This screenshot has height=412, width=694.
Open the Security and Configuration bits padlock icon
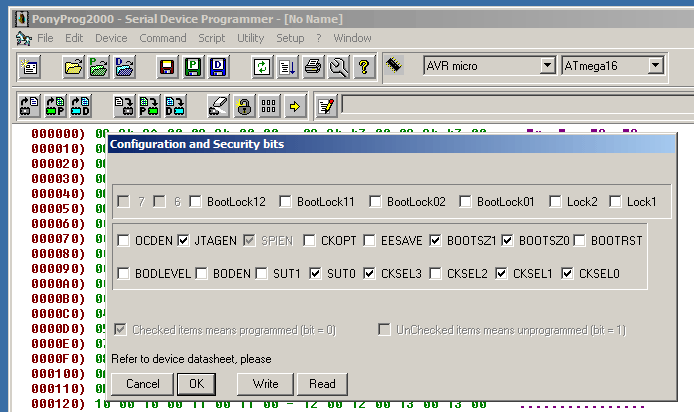click(x=243, y=106)
